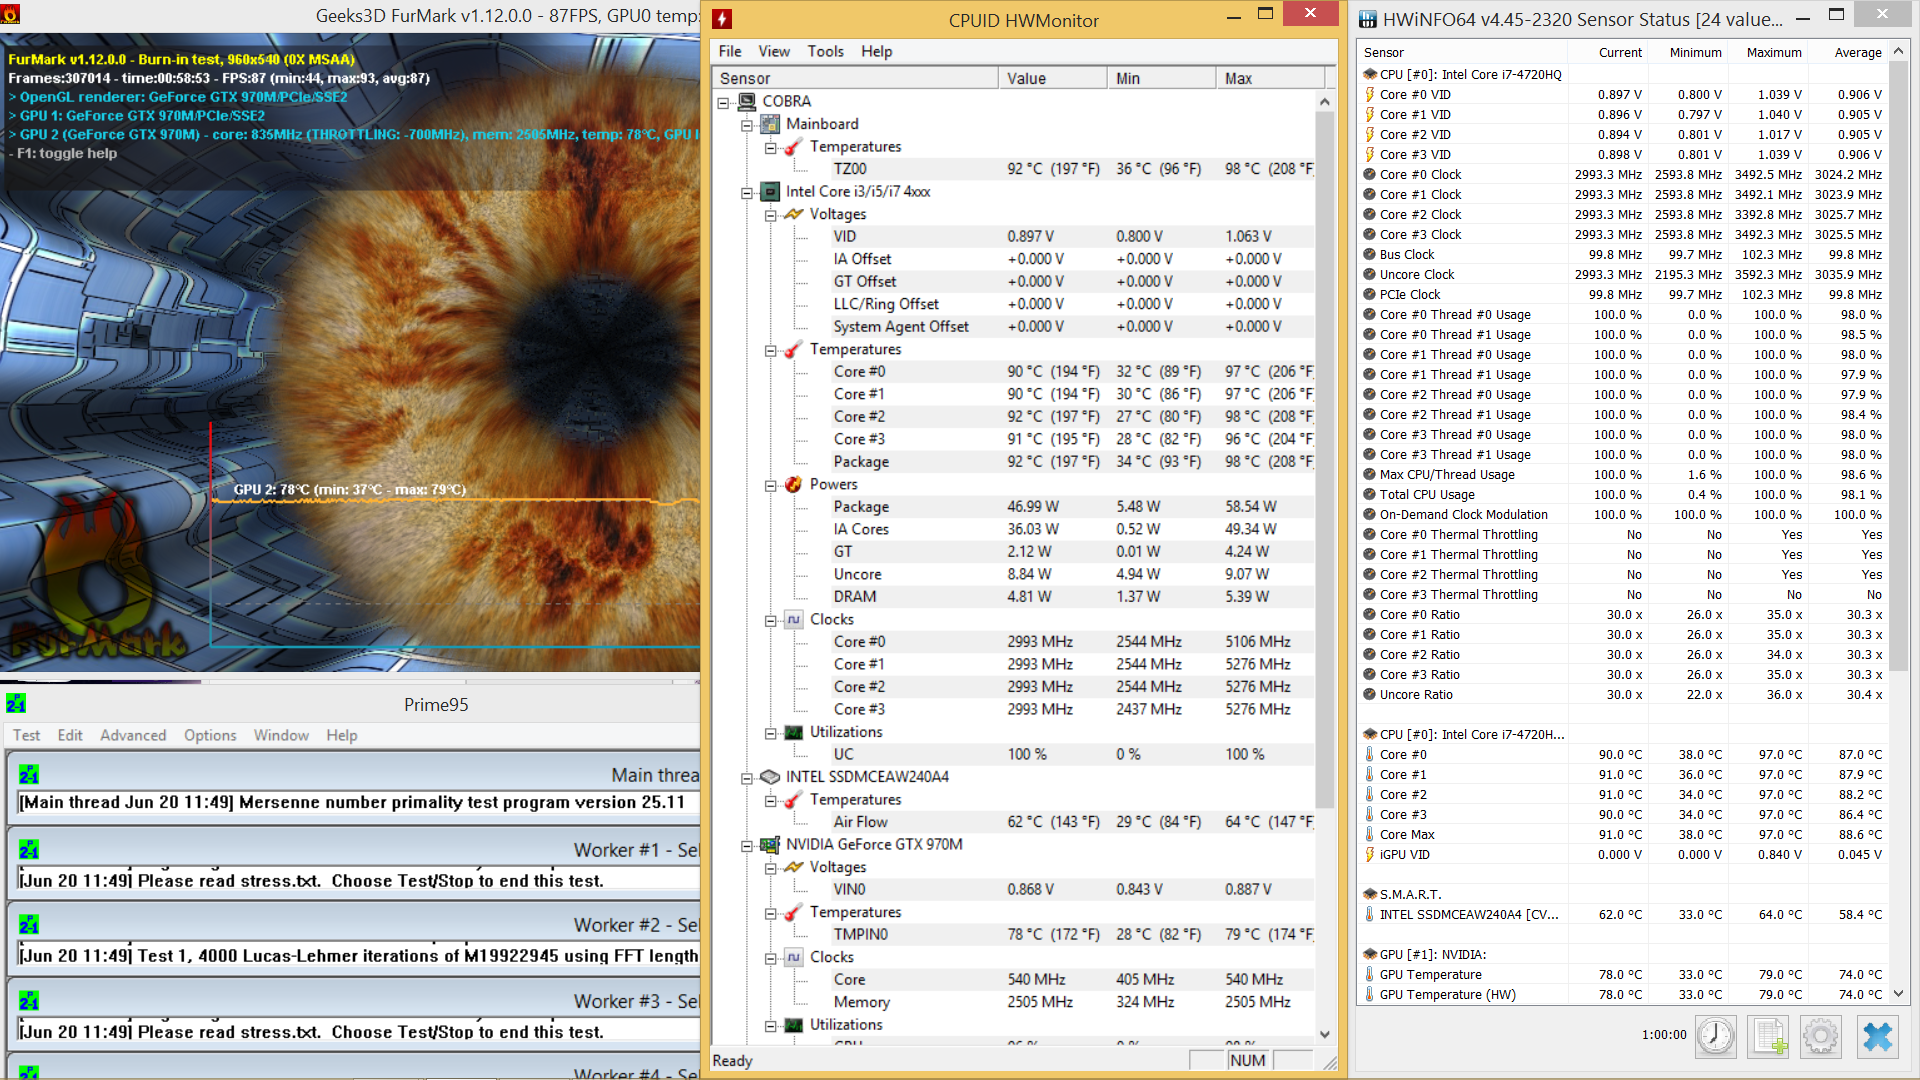
Task: Click the HWiNFO64 title bar icon
Action: pos(1367,19)
